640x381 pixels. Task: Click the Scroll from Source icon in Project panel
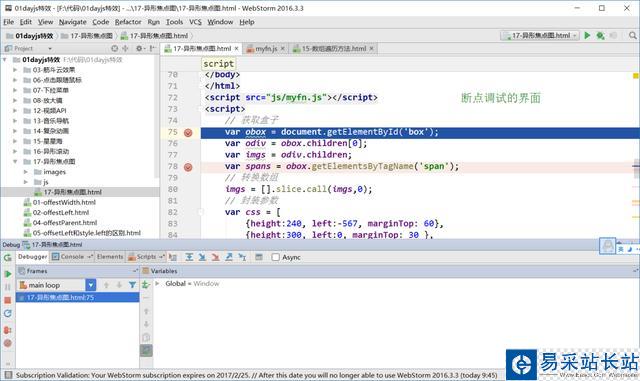tap(115, 48)
